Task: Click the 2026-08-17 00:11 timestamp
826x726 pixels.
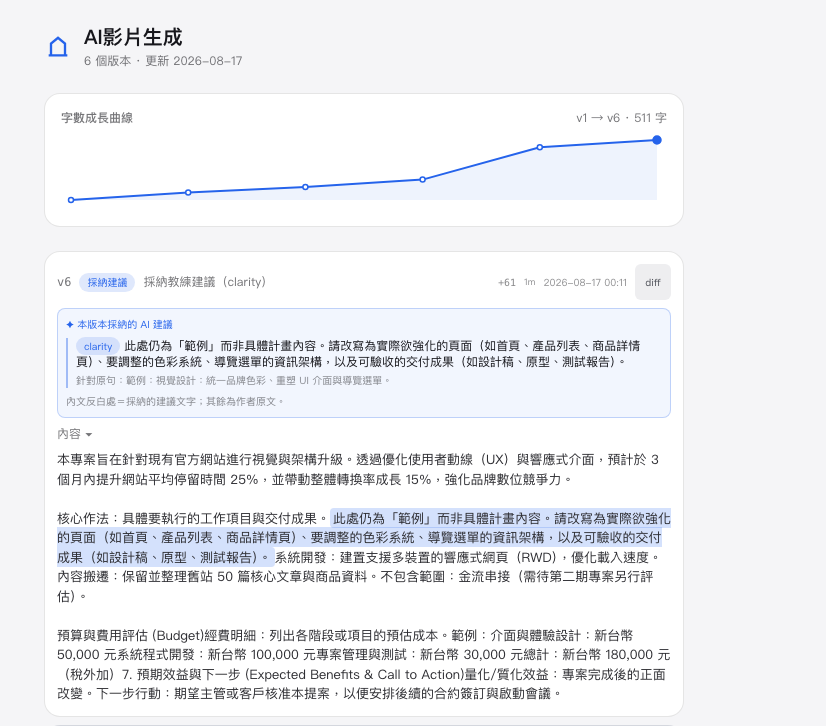Action: pos(585,283)
